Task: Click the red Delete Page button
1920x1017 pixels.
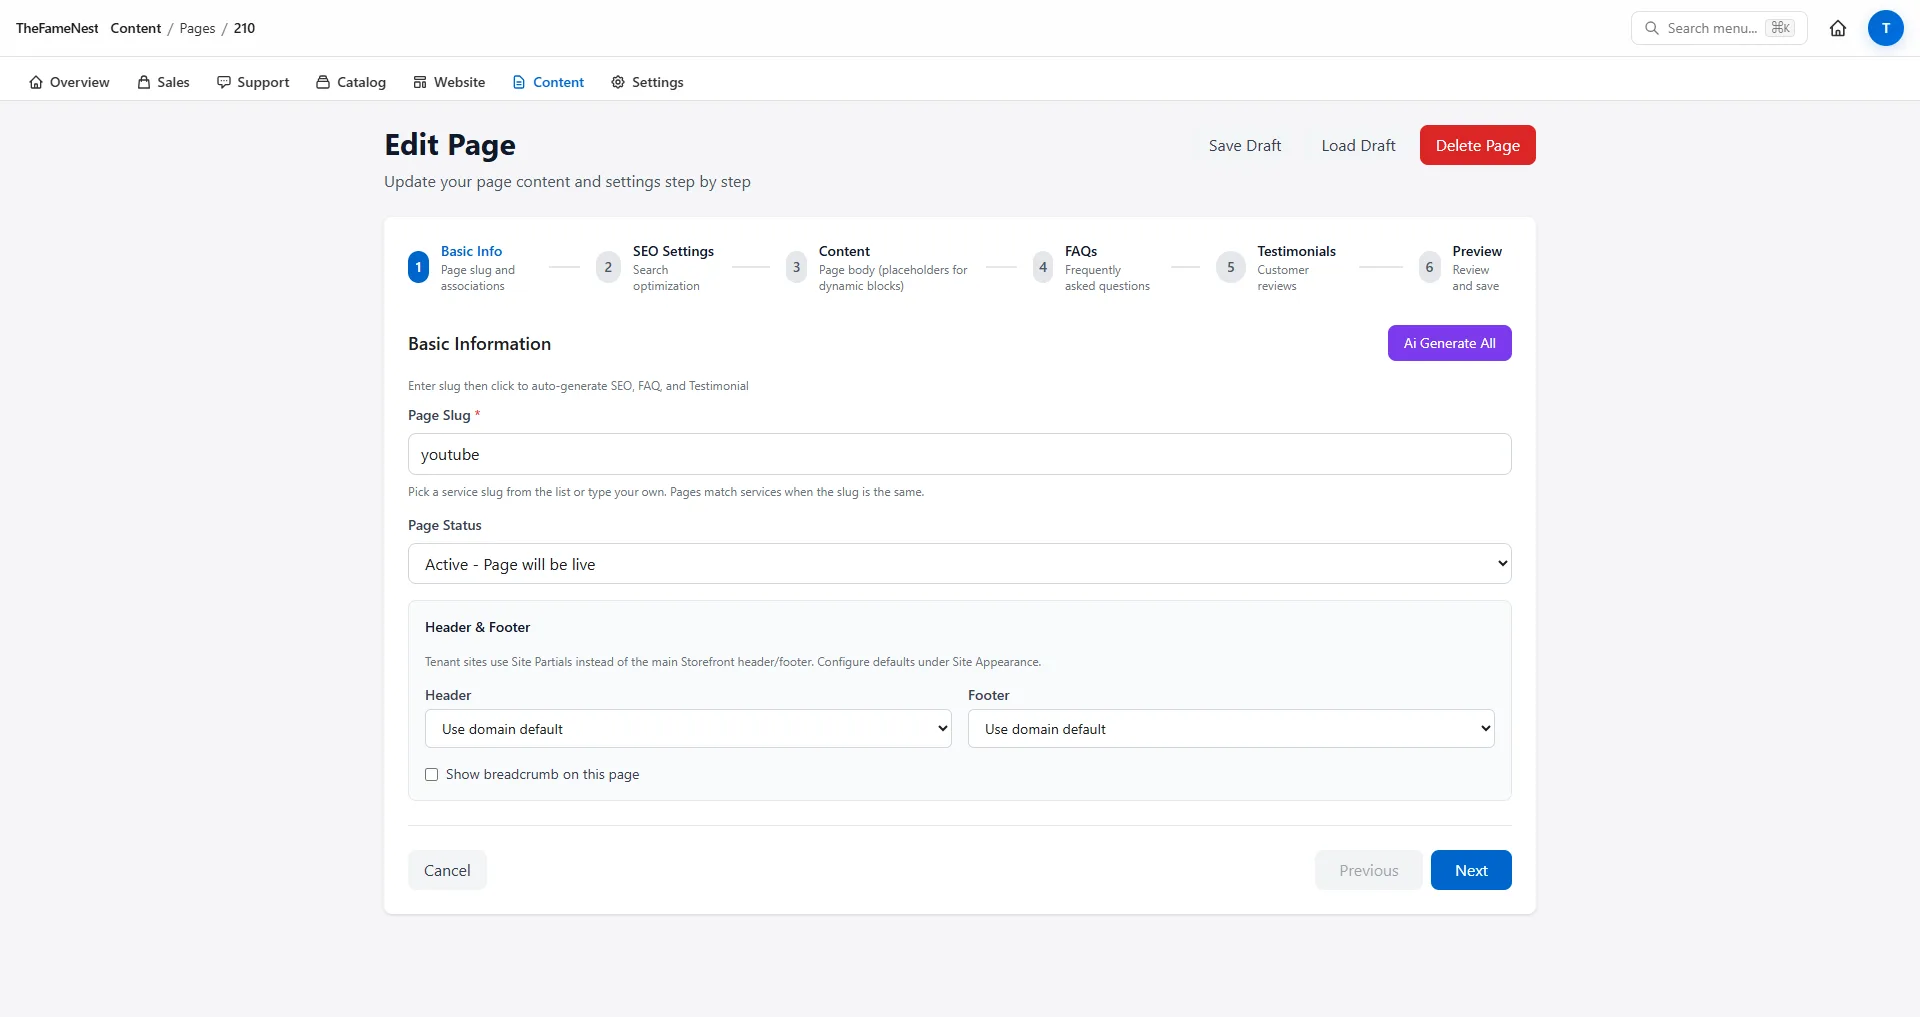Action: pos(1477,145)
